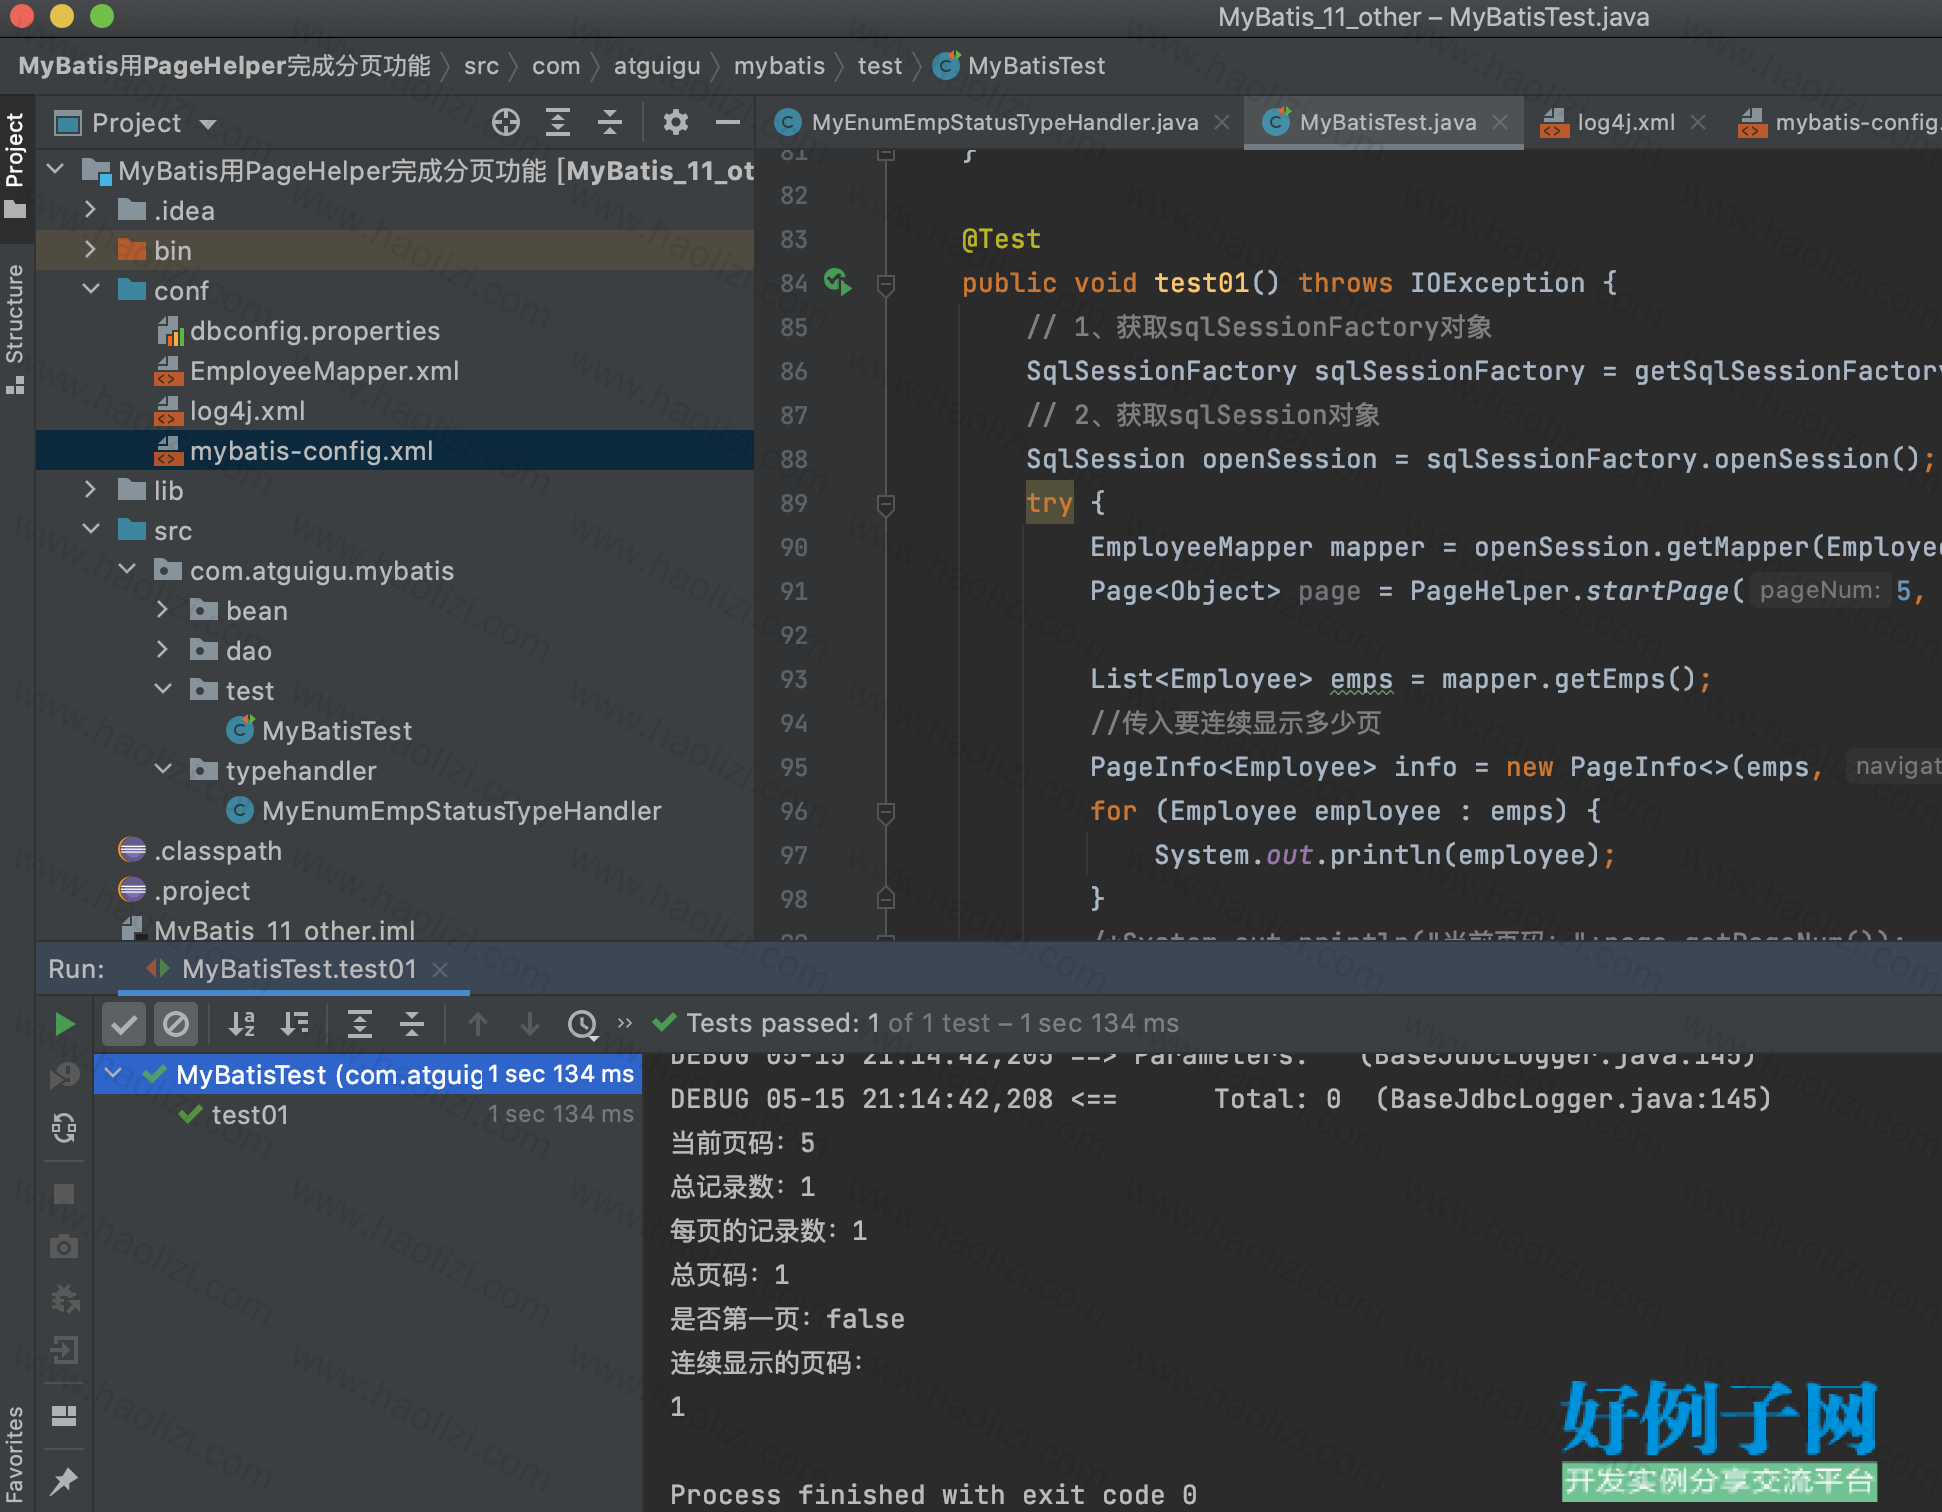Collapse MyBatisTest result node
Screen dimensions: 1942x1512
coord(113,1074)
